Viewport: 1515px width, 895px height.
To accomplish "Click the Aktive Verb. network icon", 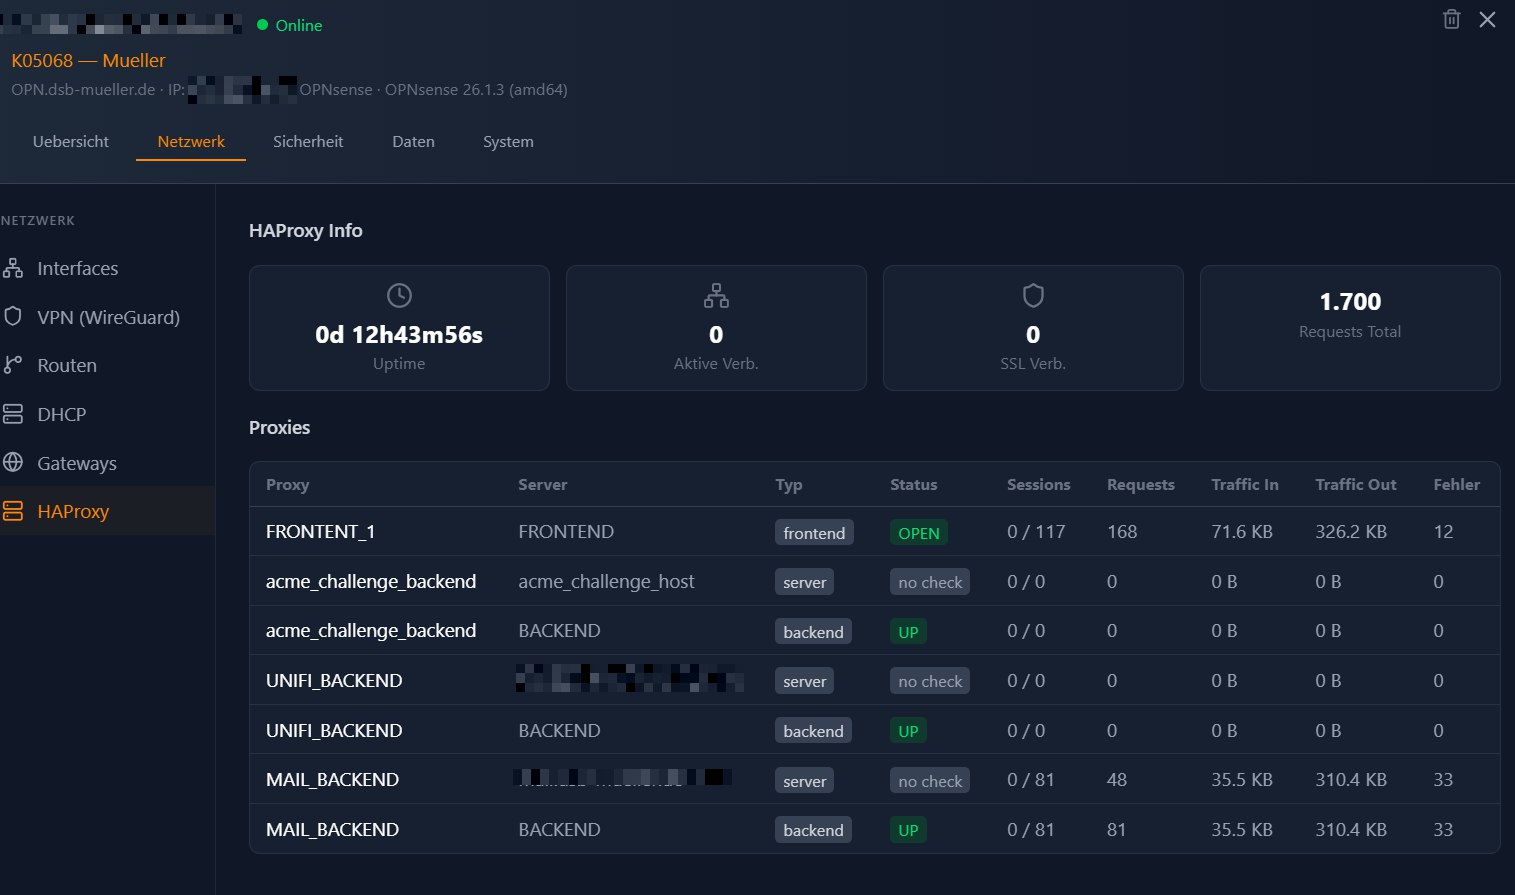I will (x=716, y=295).
